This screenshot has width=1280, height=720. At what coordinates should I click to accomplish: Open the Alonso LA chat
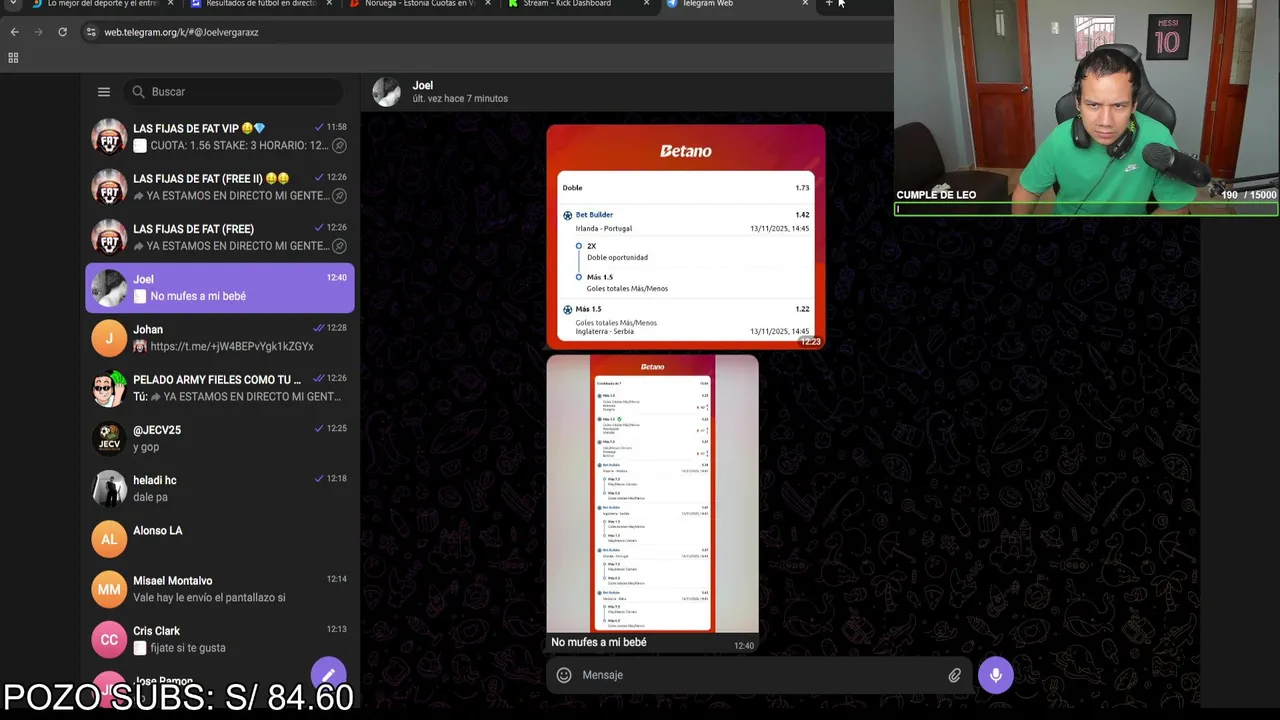(x=220, y=539)
